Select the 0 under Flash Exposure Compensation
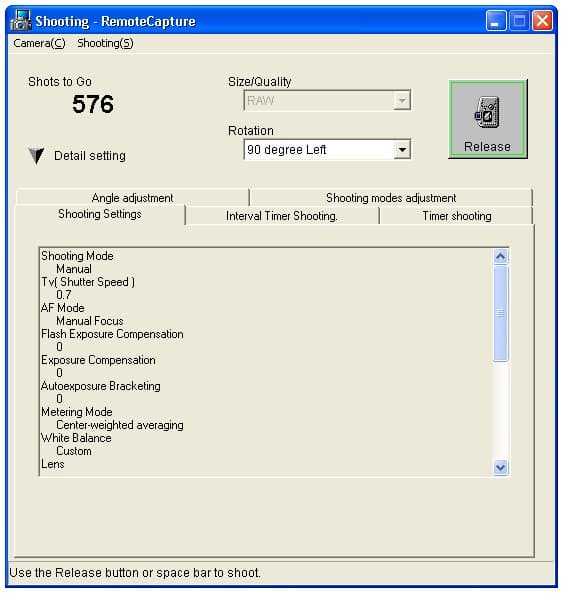The height and width of the screenshot is (593, 562). 59,347
